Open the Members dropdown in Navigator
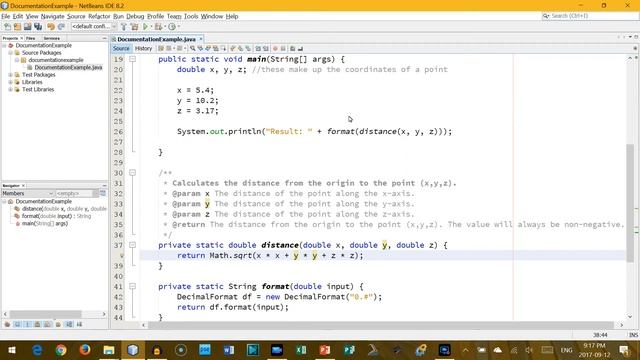Image resolution: width=640 pixels, height=360 pixels. [x=28, y=193]
